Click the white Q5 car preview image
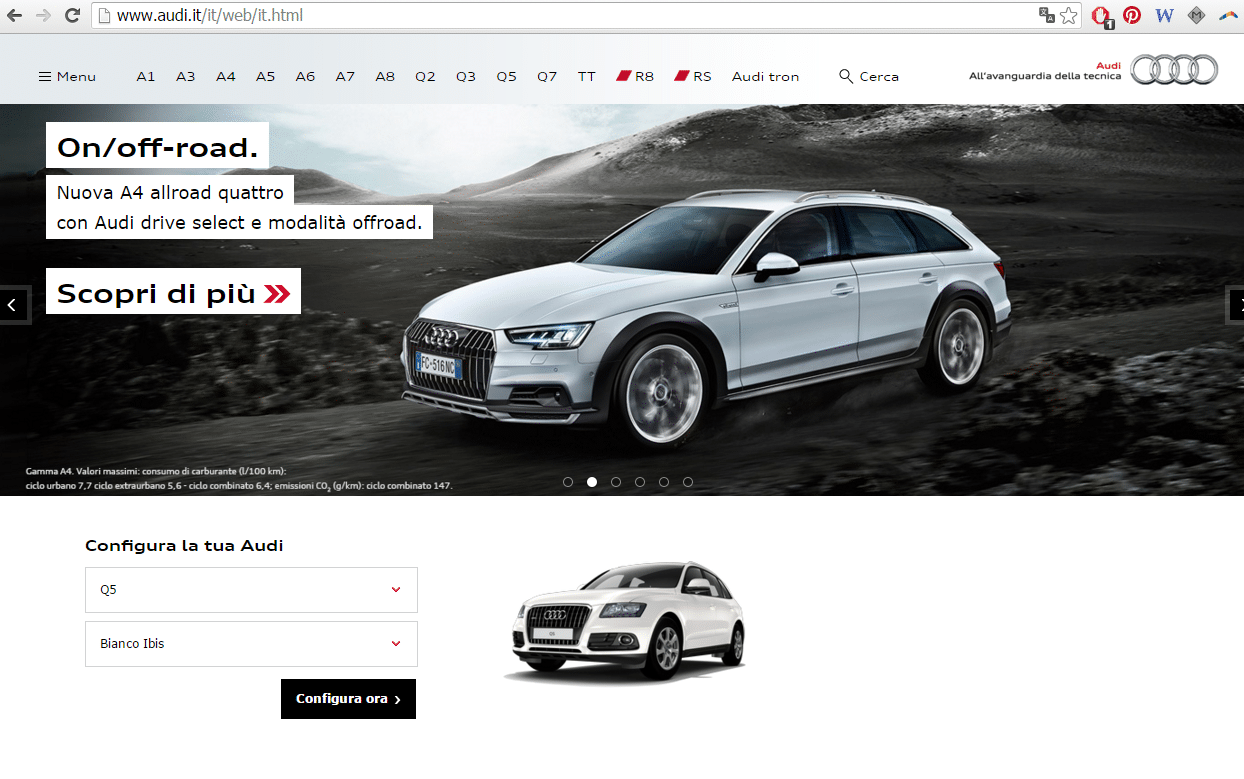The image size is (1244, 779). pyautogui.click(x=627, y=622)
